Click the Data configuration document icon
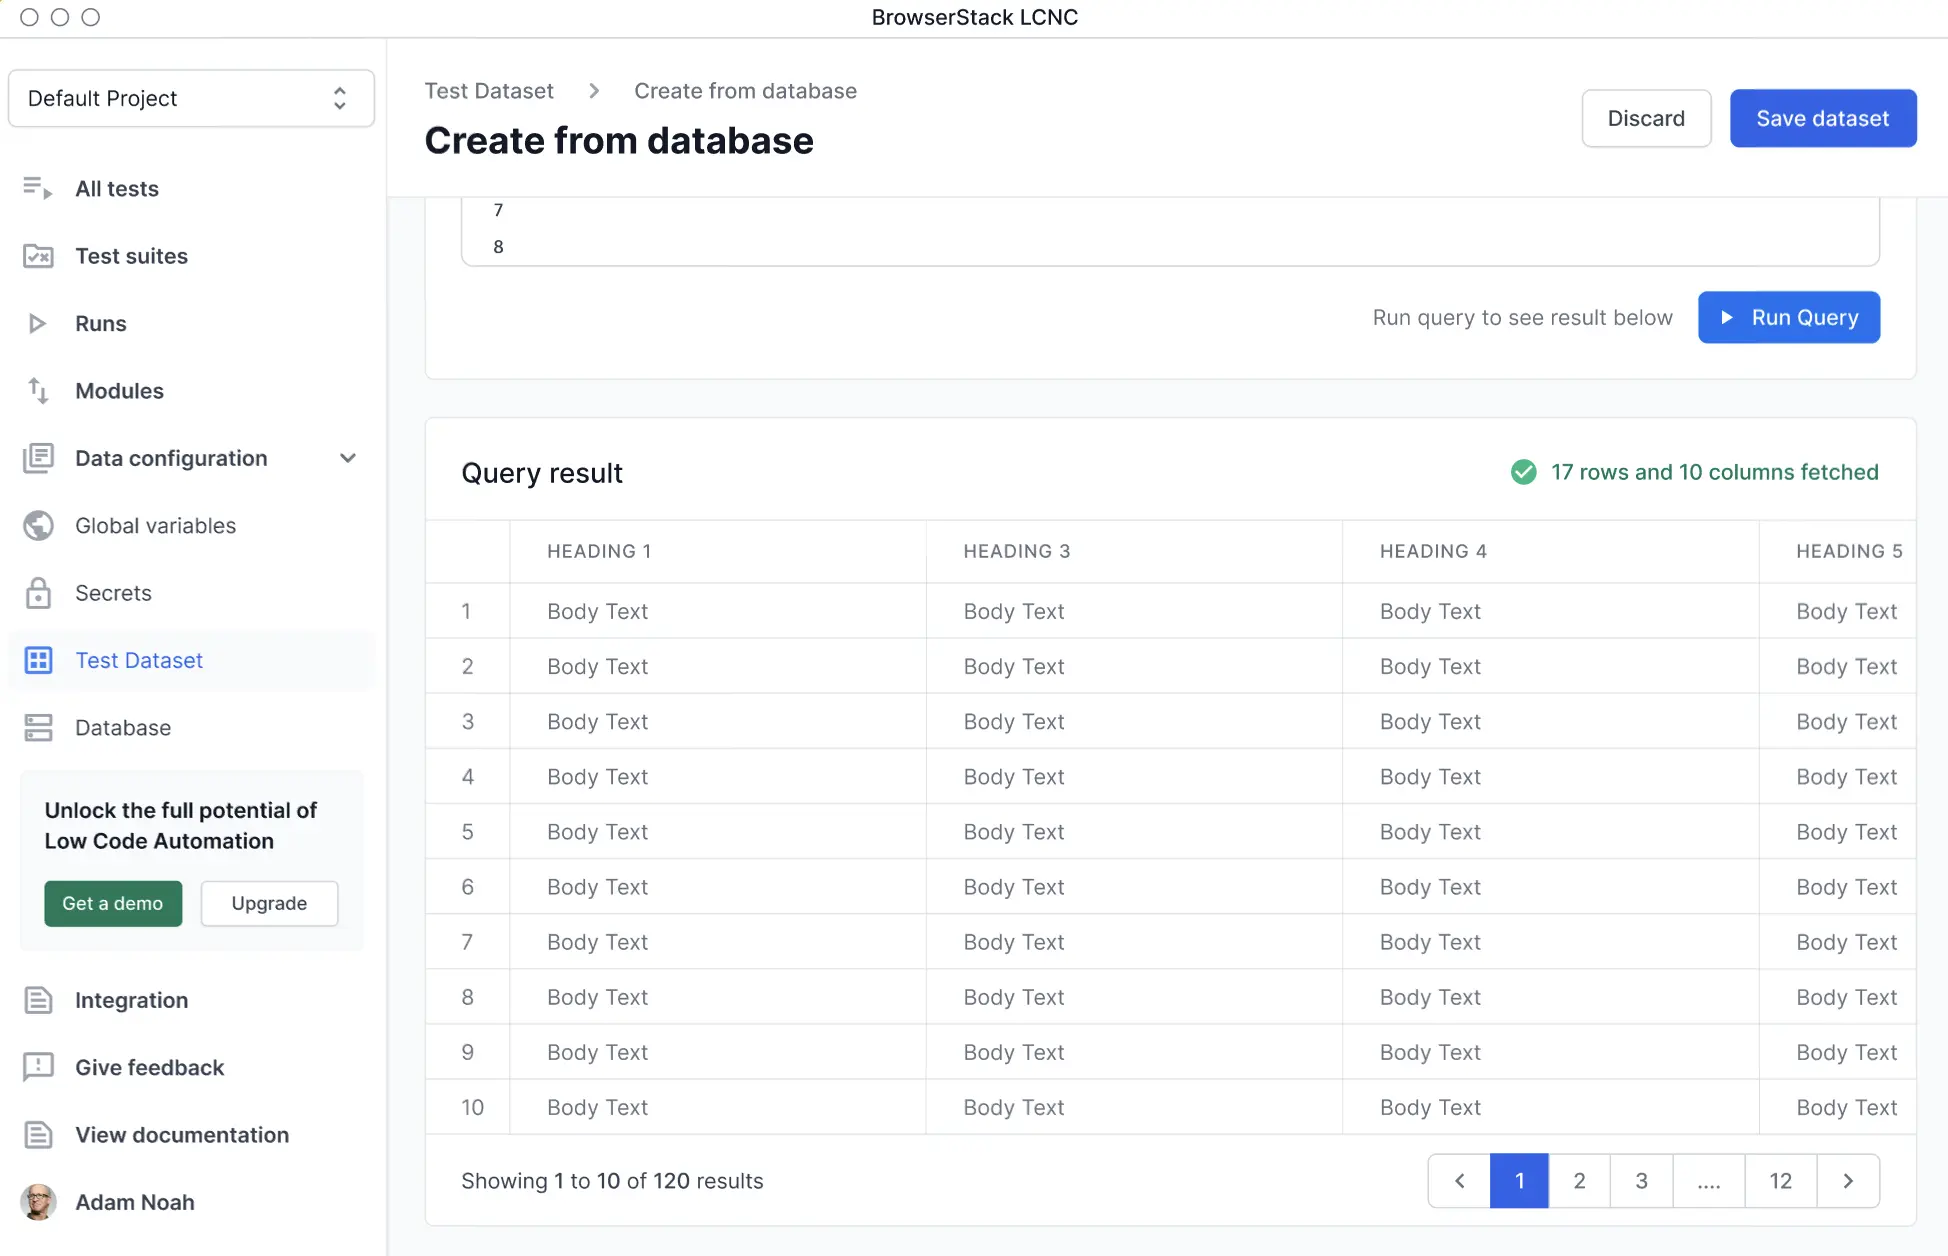The height and width of the screenshot is (1256, 1948). [38, 458]
